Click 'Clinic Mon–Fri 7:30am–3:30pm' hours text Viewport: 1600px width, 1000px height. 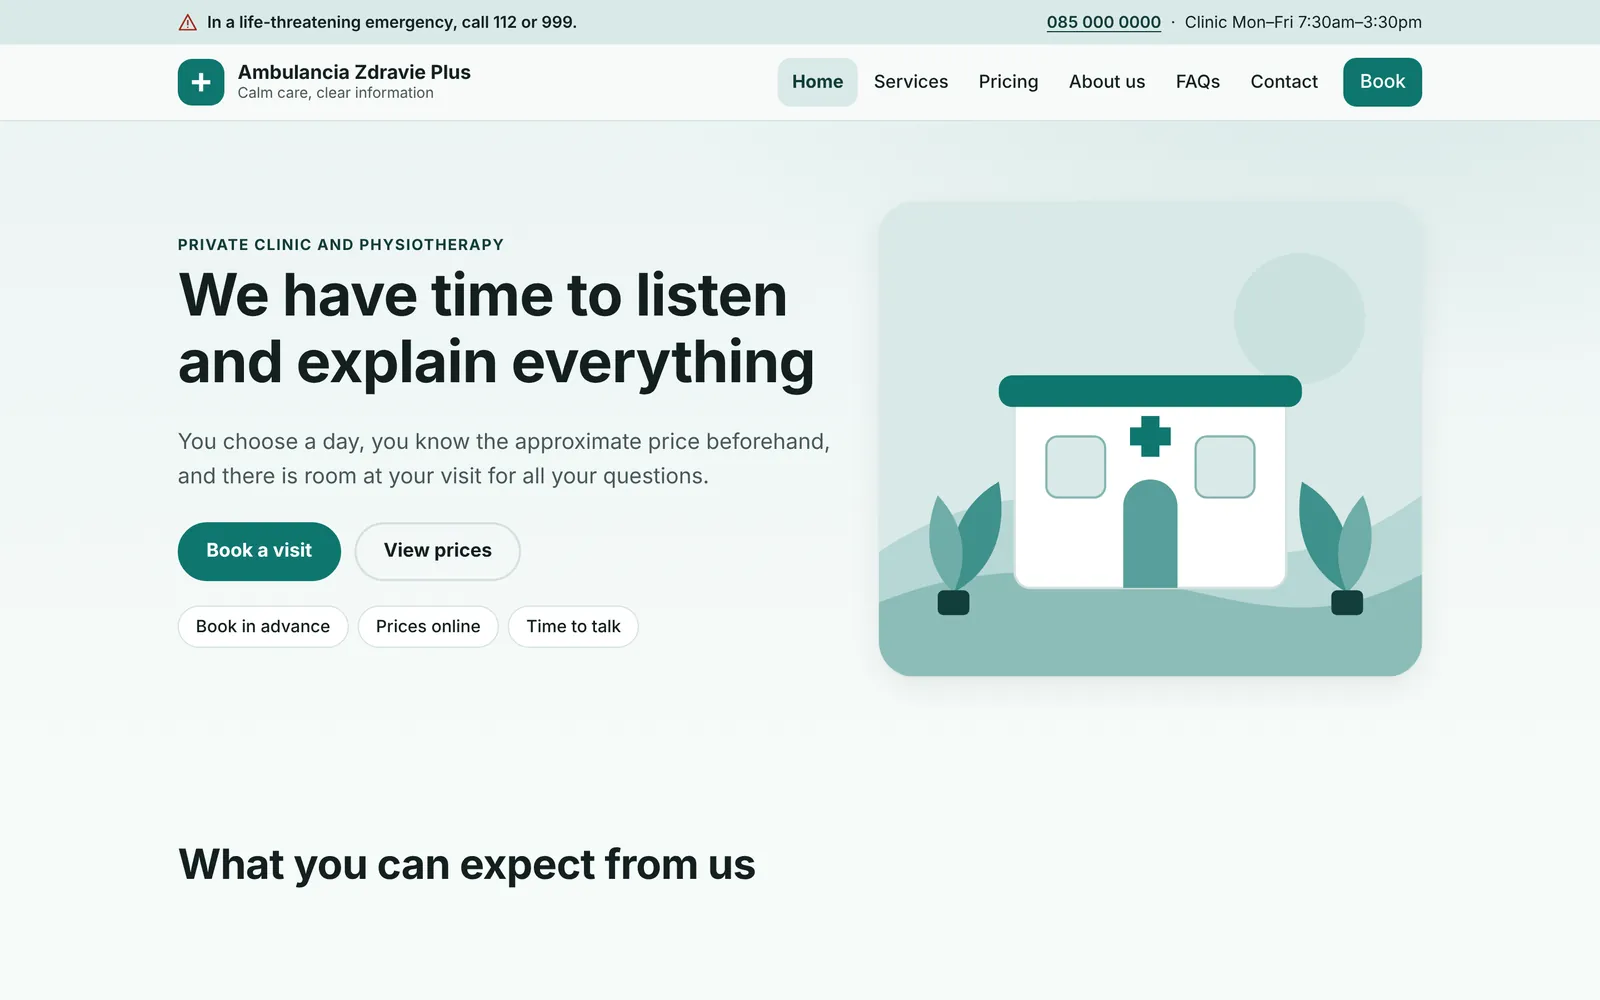pos(1303,22)
